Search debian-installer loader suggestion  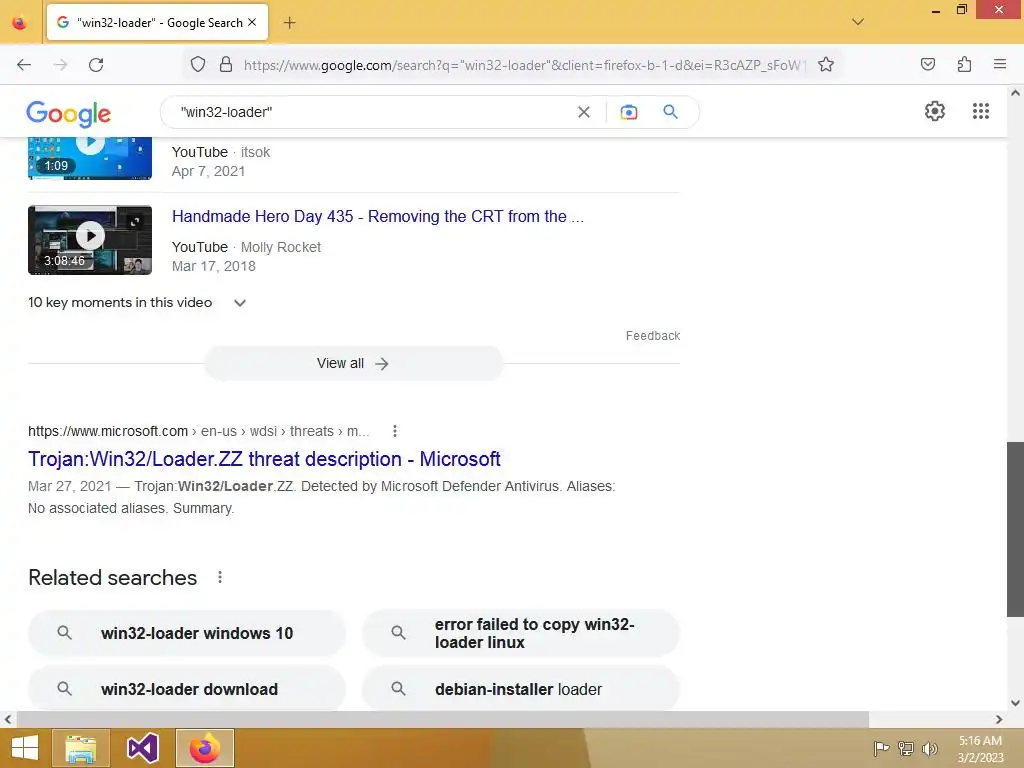pyautogui.click(x=520, y=688)
